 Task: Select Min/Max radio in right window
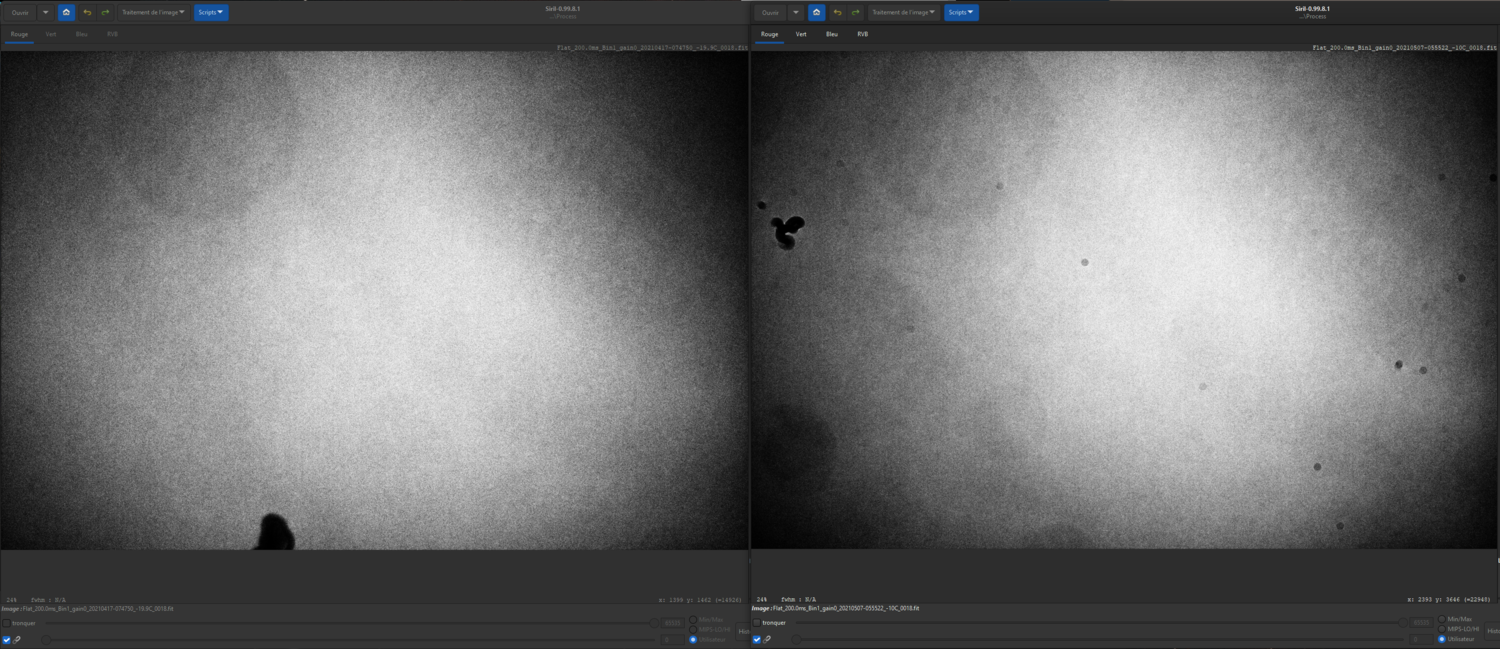click(x=1442, y=619)
